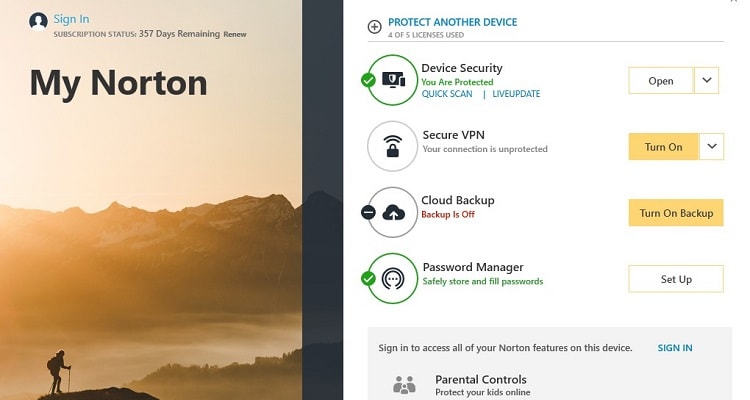Screen dimensions: 750x400
Task: Turn On the Secure VPN
Action: click(663, 146)
